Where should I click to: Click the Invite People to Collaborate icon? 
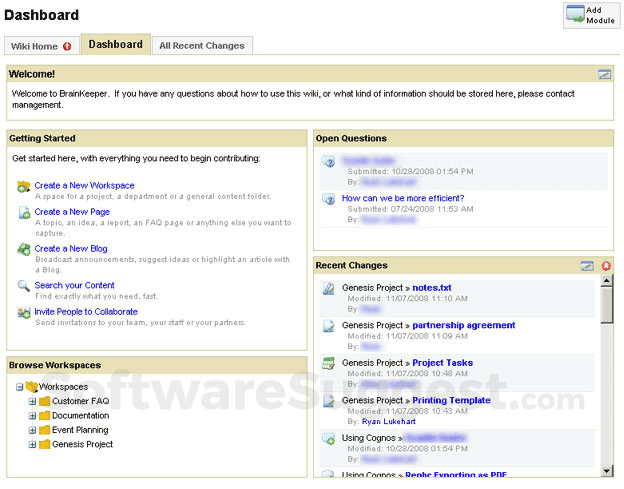click(23, 313)
